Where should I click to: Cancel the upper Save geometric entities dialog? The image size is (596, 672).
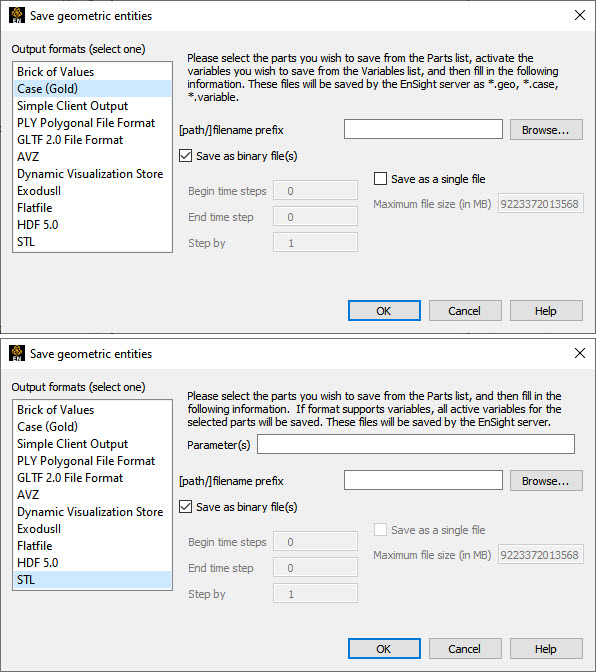point(465,311)
